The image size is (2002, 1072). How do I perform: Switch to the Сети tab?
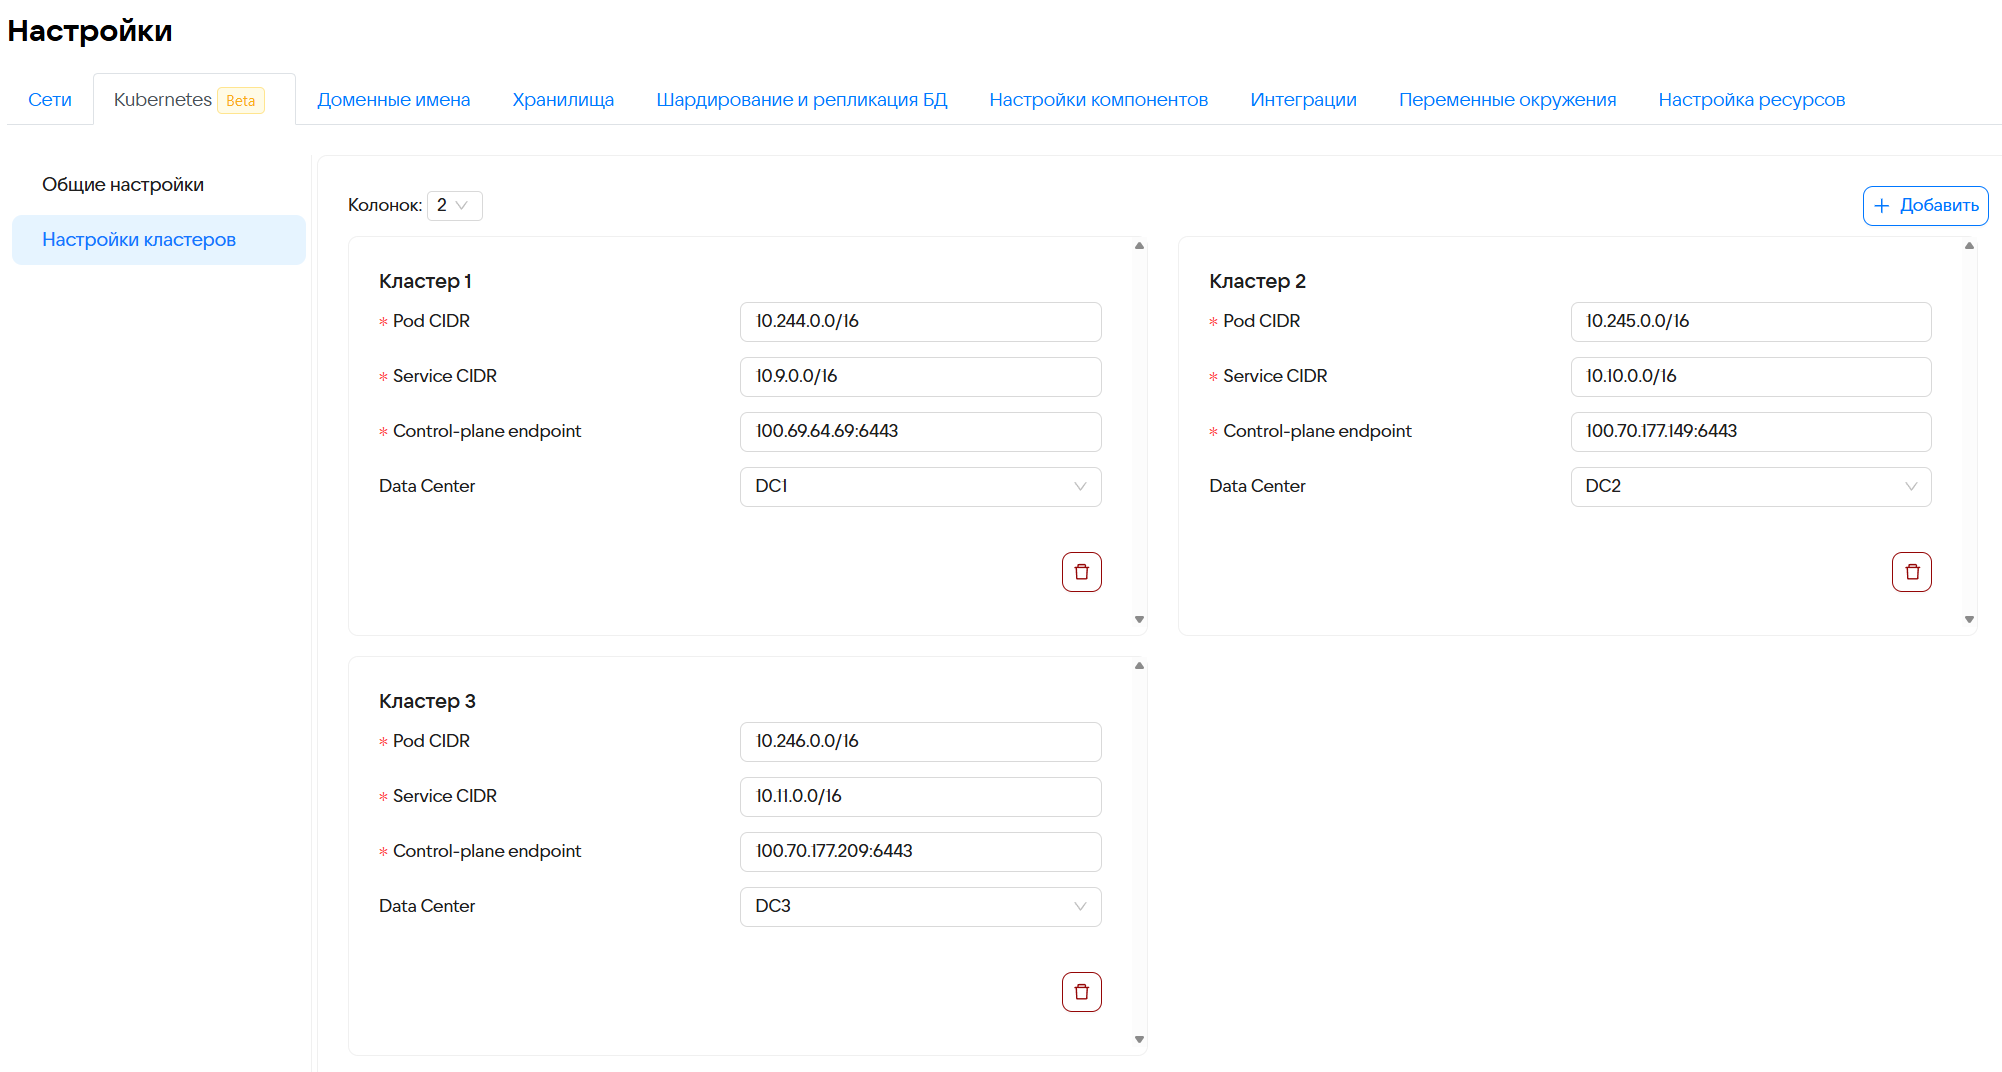[x=50, y=100]
